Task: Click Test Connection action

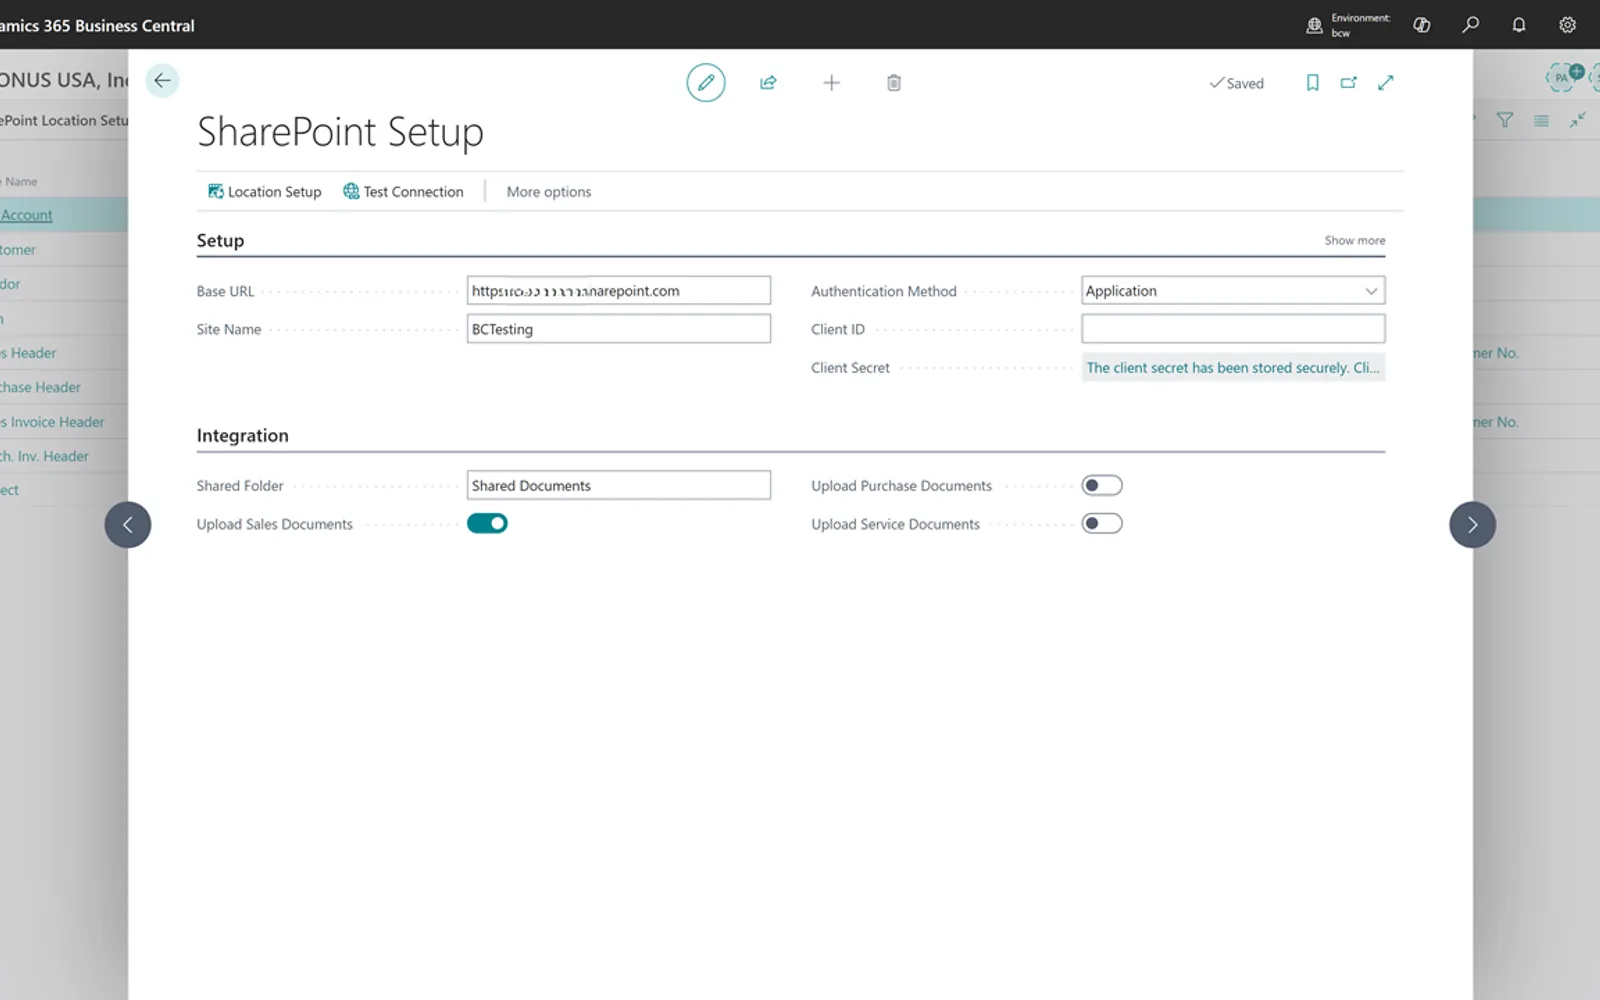Action: coord(404,192)
